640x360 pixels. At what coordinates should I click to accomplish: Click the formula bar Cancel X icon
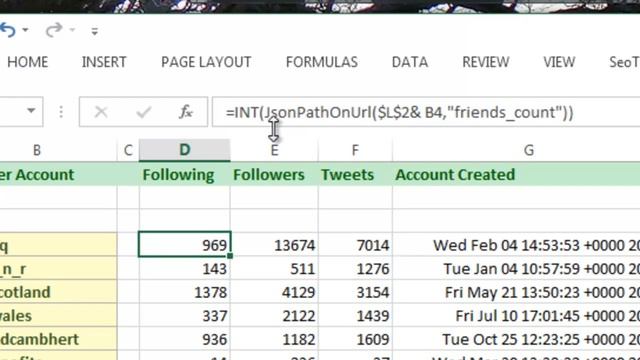pos(101,112)
